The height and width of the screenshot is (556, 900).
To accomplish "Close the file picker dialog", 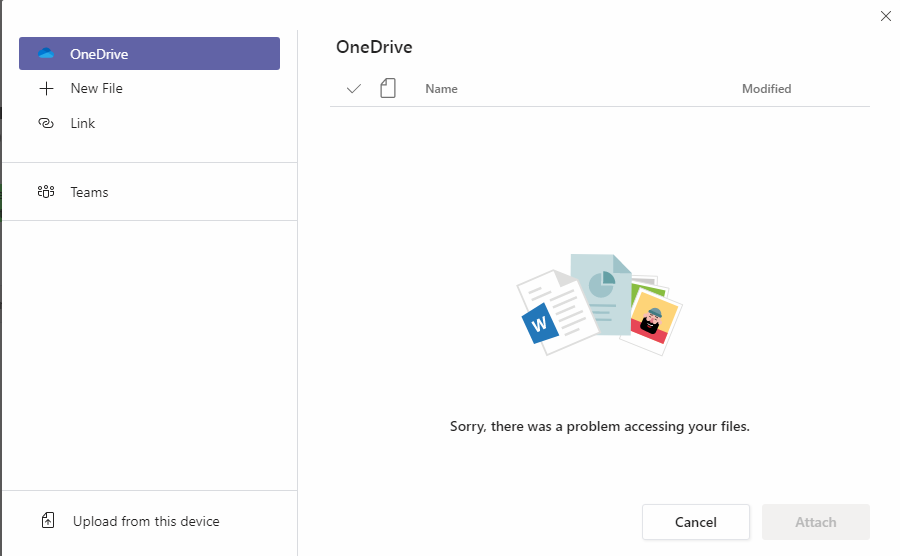I will coord(886,16).
